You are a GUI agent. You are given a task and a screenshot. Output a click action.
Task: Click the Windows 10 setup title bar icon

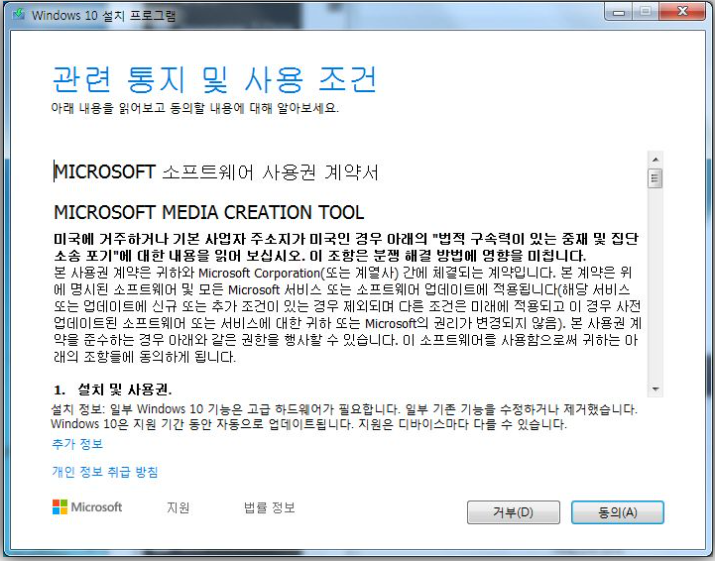coord(19,15)
